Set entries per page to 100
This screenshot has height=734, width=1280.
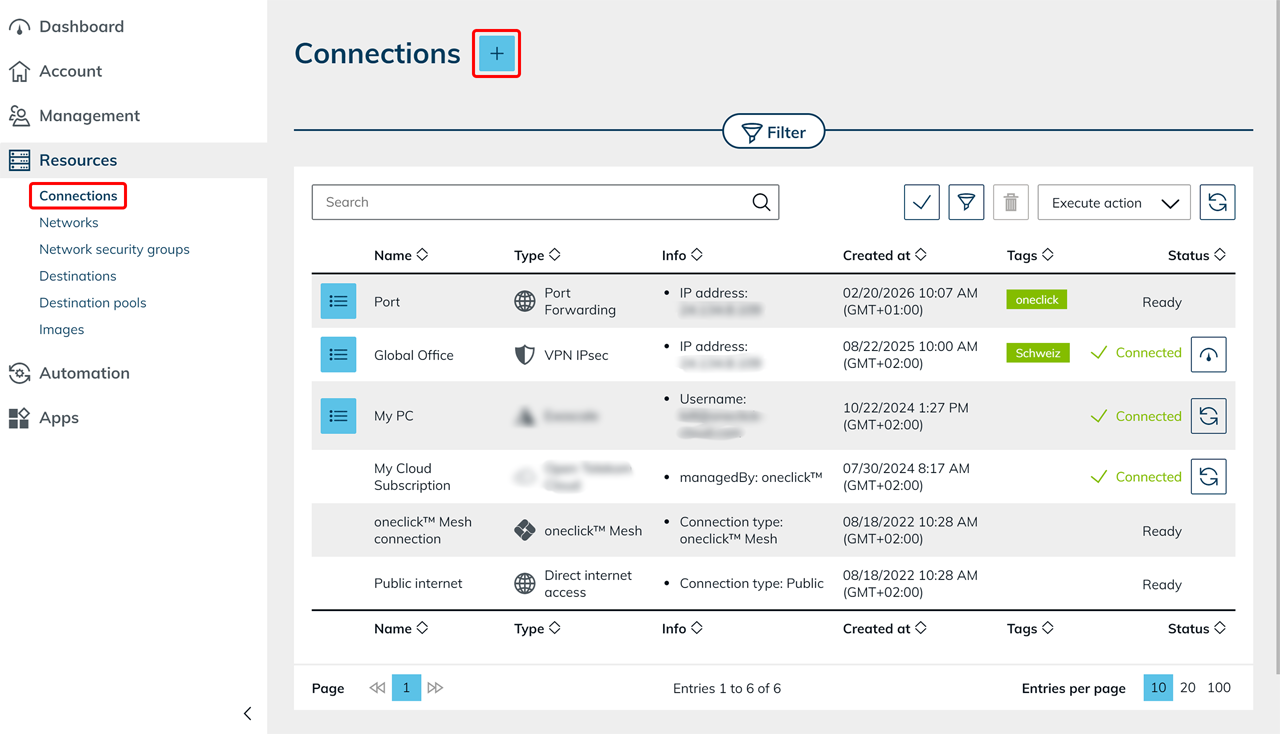(1219, 687)
